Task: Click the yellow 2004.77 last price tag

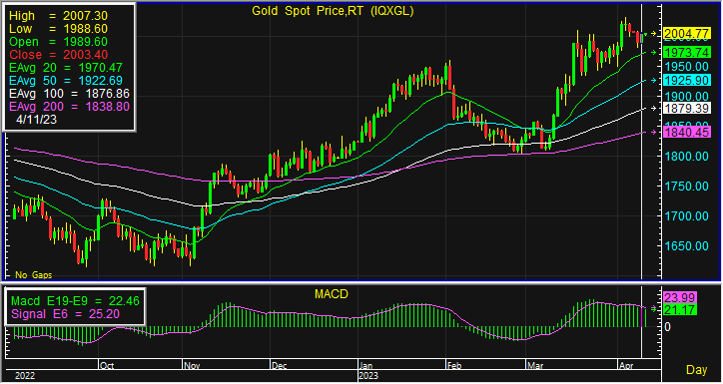Action: [x=687, y=33]
